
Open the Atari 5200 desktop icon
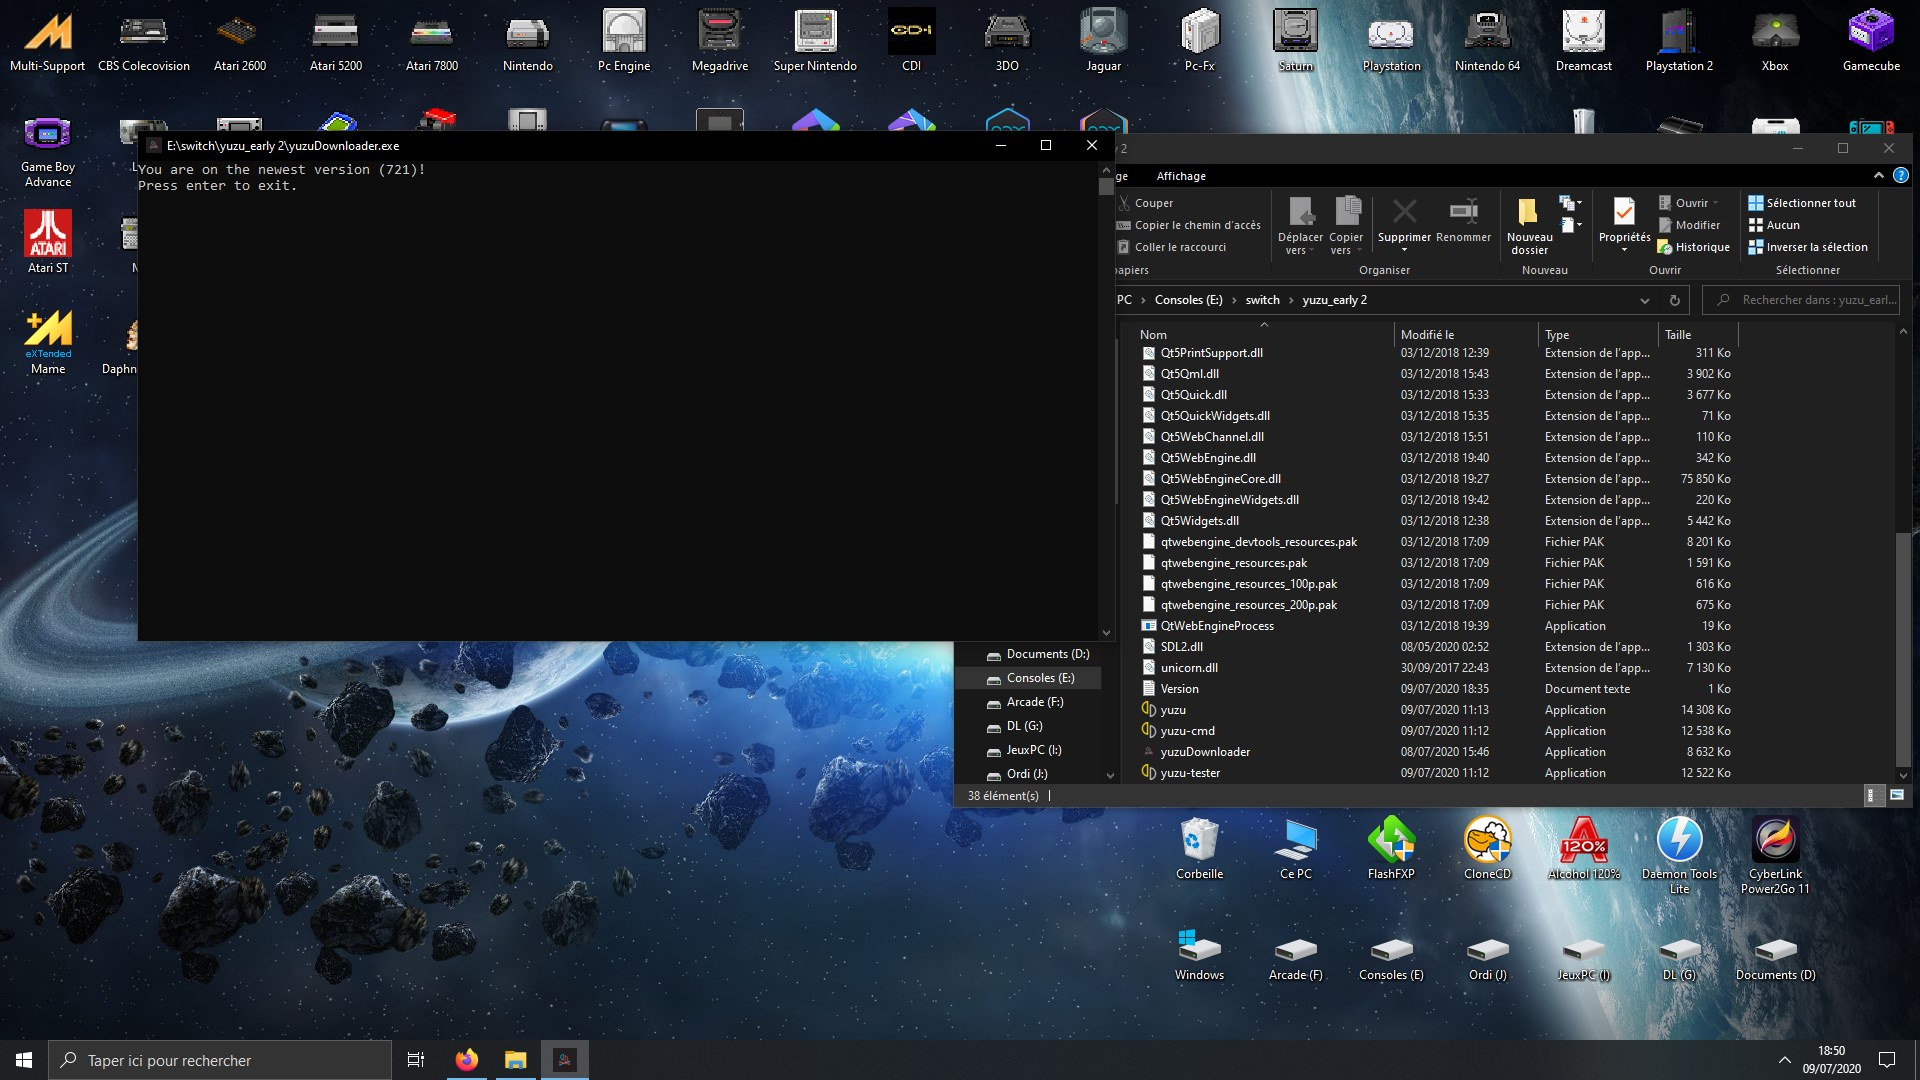(x=336, y=40)
